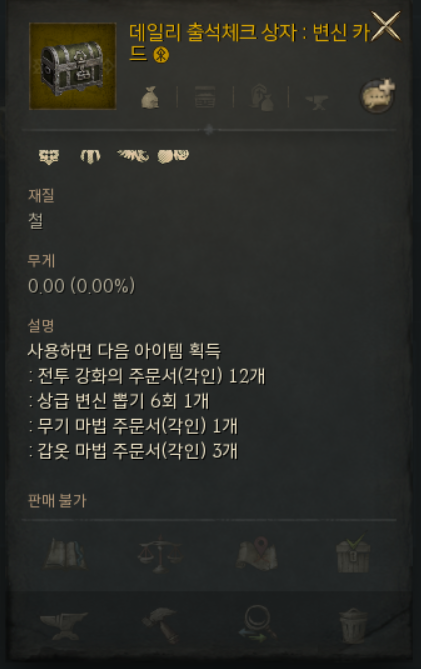Close the item tooltip with the X
This screenshot has width=421, height=669.
[x=386, y=26]
